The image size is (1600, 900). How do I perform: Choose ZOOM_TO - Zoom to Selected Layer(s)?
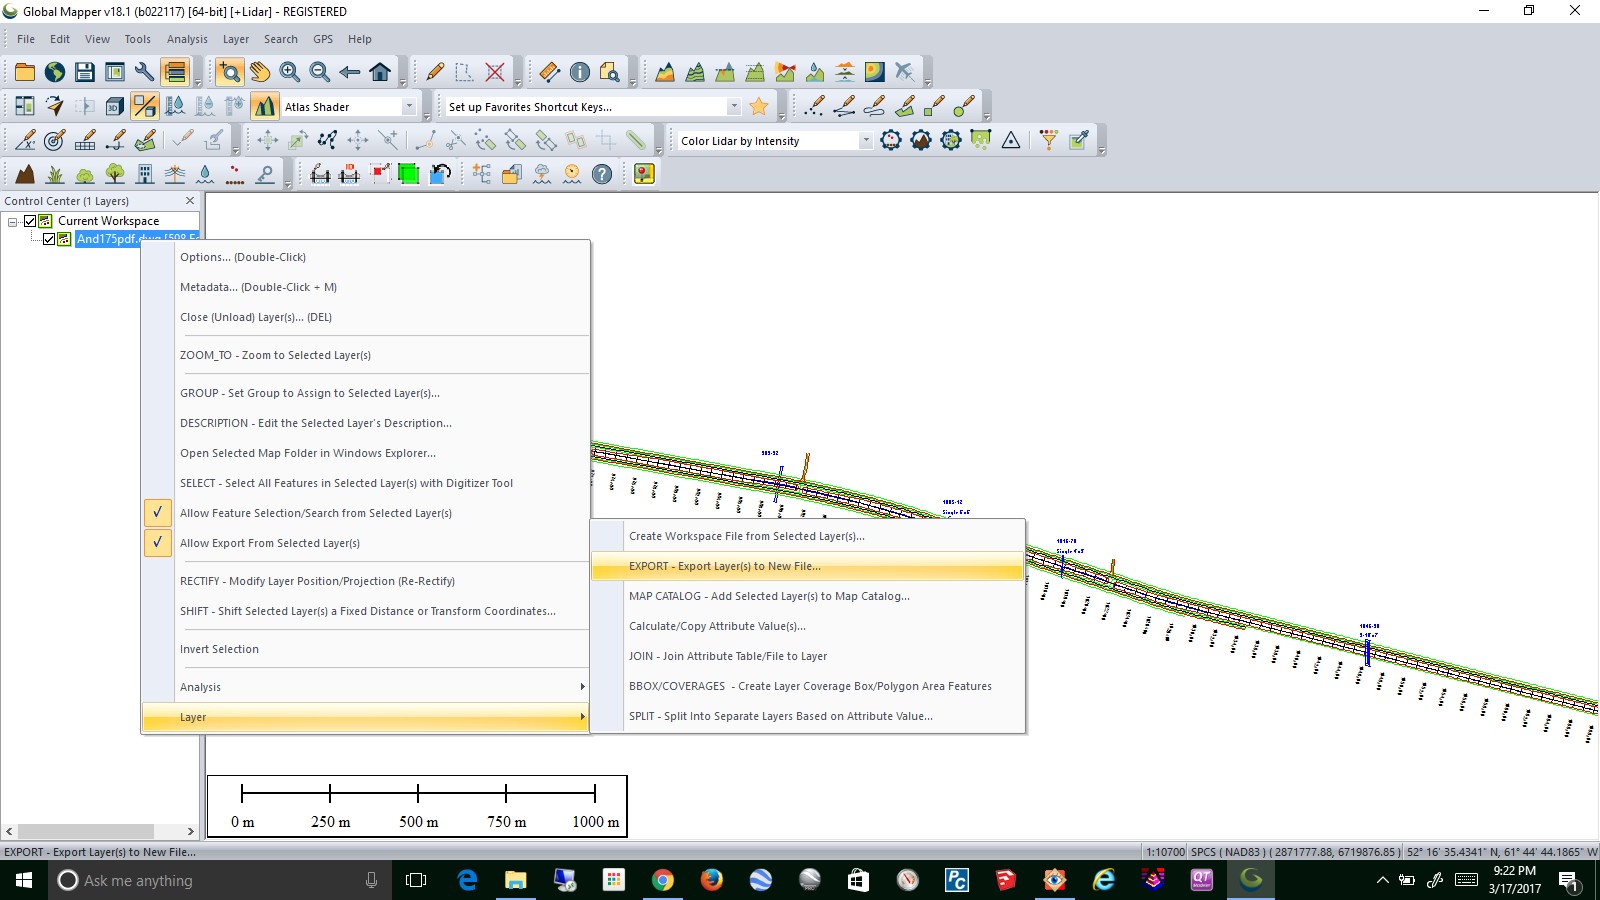coord(366,355)
